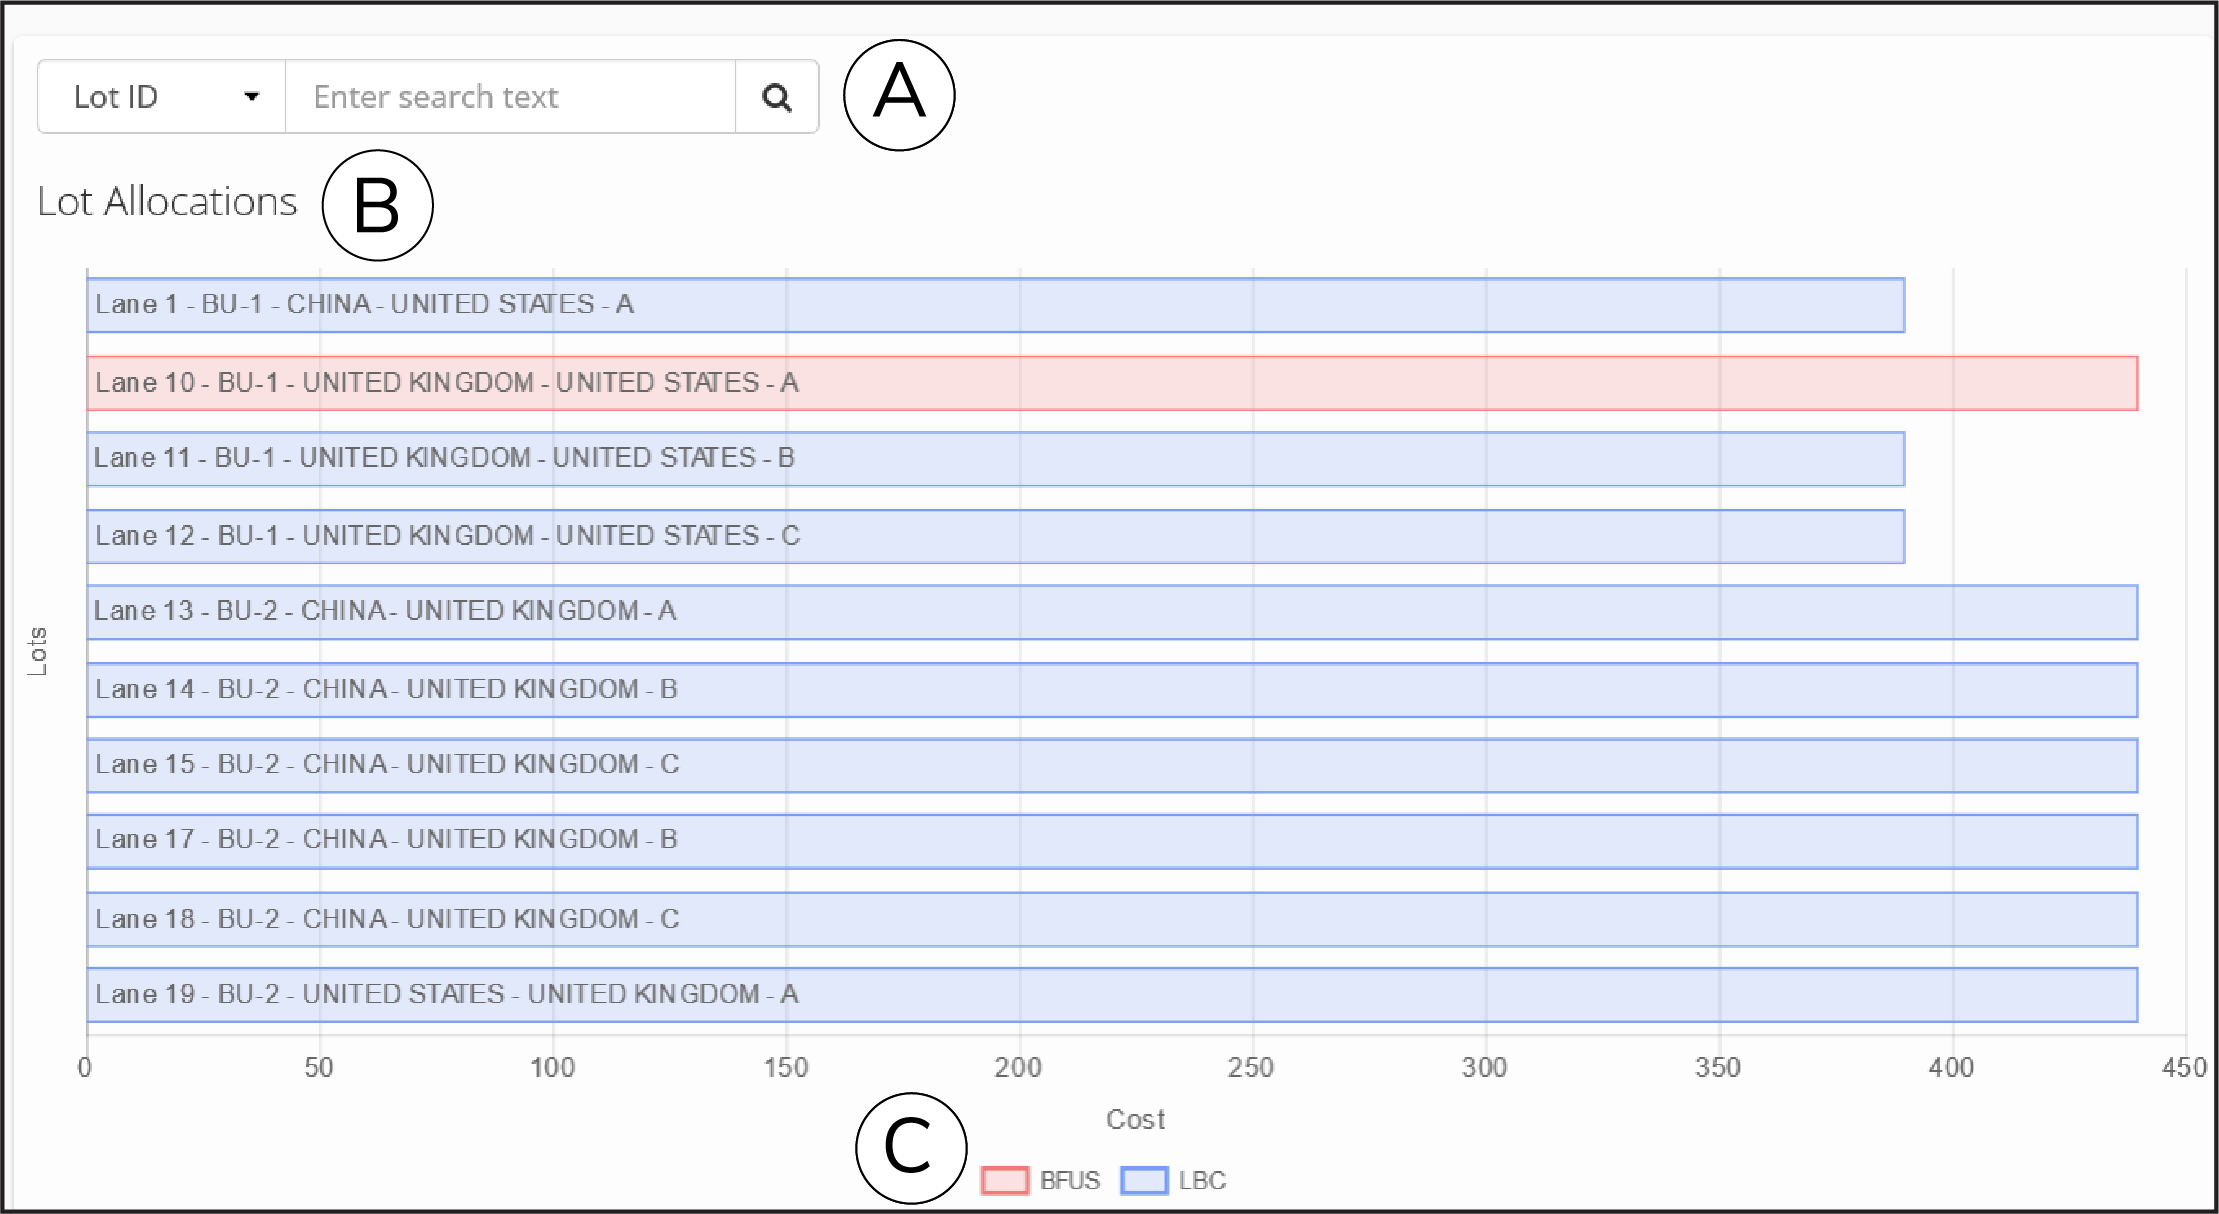This screenshot has width=2219, height=1214.
Task: Click the LBC legend label
Action: click(1202, 1180)
